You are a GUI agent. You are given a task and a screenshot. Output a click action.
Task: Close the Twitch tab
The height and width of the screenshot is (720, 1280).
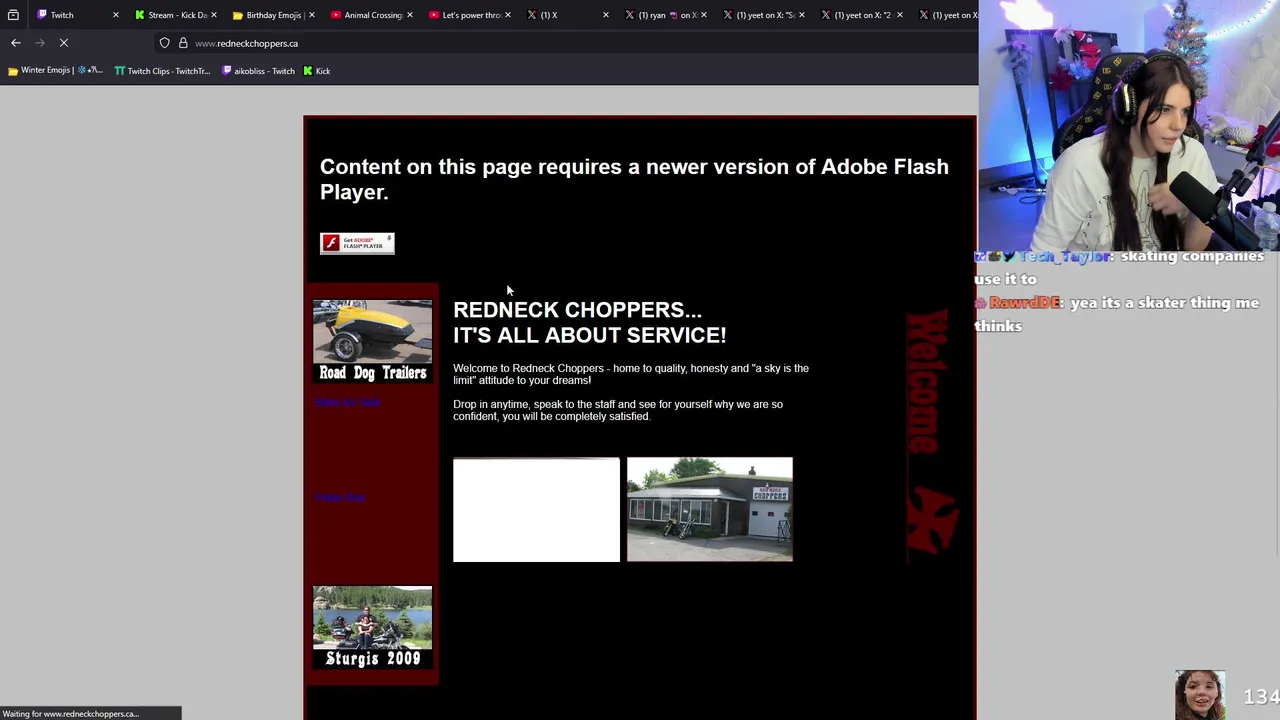pyautogui.click(x=116, y=15)
